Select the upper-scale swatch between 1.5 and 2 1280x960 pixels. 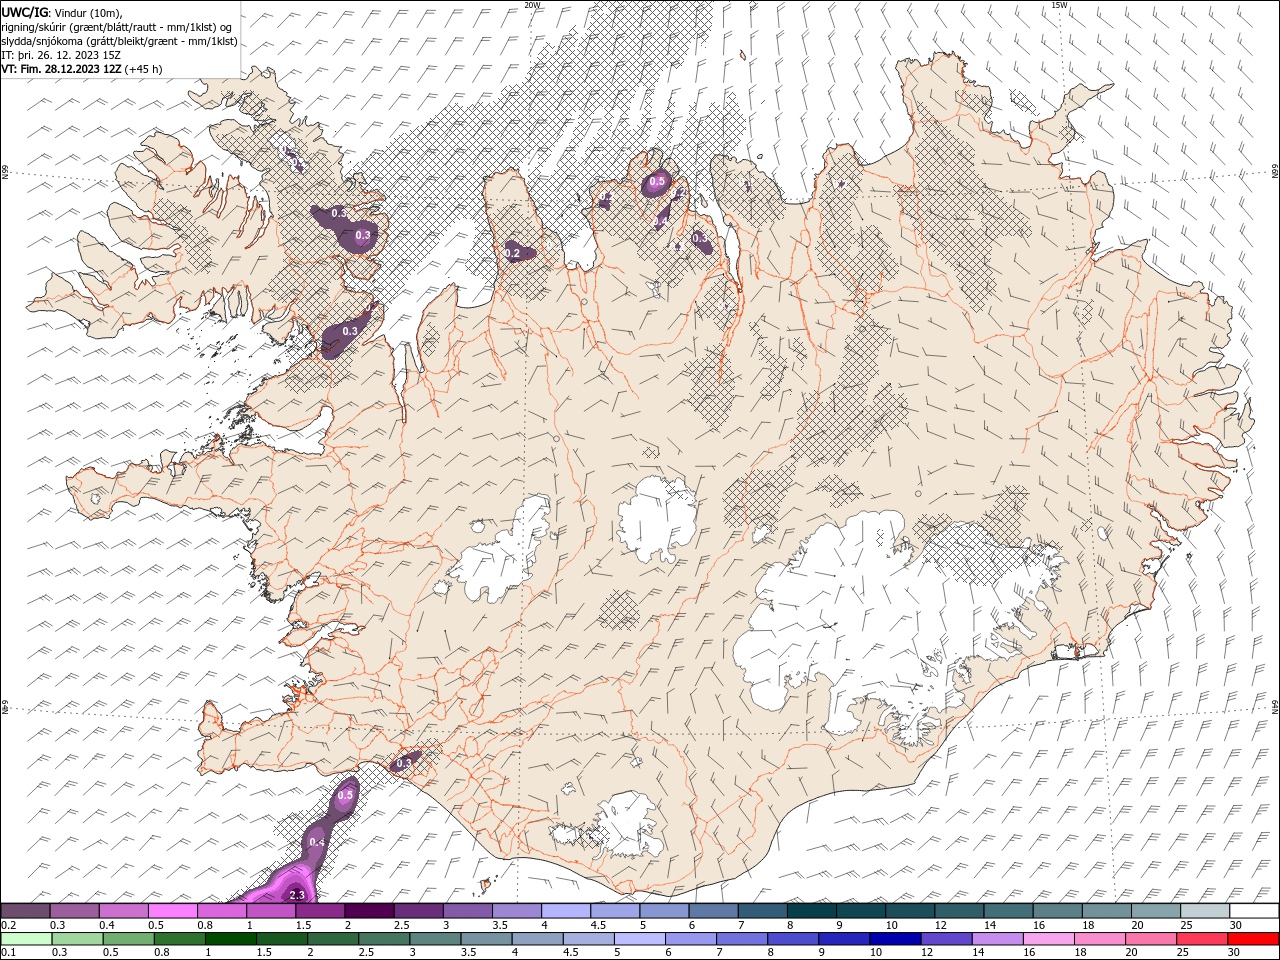click(x=320, y=911)
